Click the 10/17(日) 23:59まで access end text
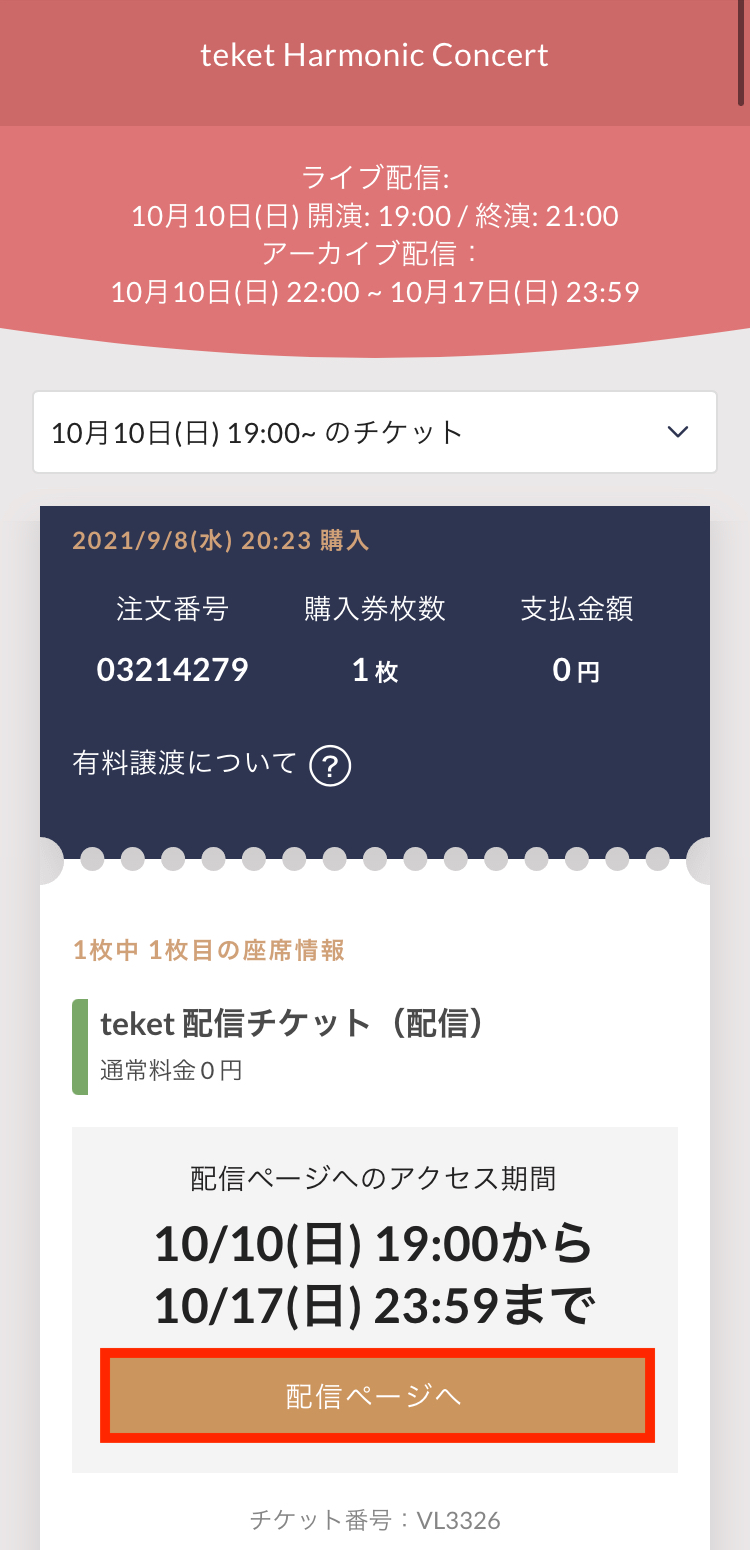The image size is (750, 1550). point(374,1306)
